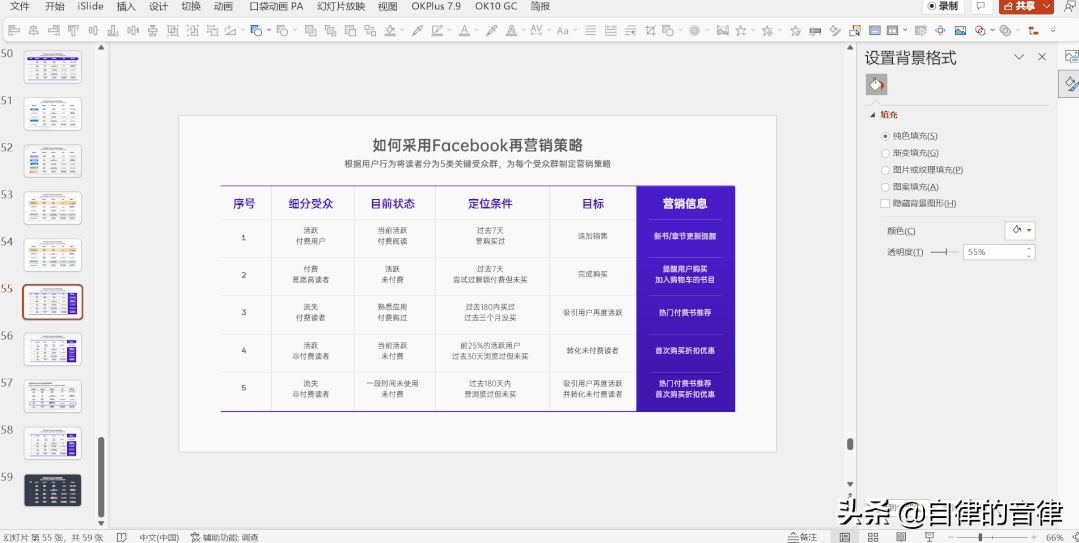Select slide 52 thumbnail
Screen dimensions: 1079x543
click(53, 160)
